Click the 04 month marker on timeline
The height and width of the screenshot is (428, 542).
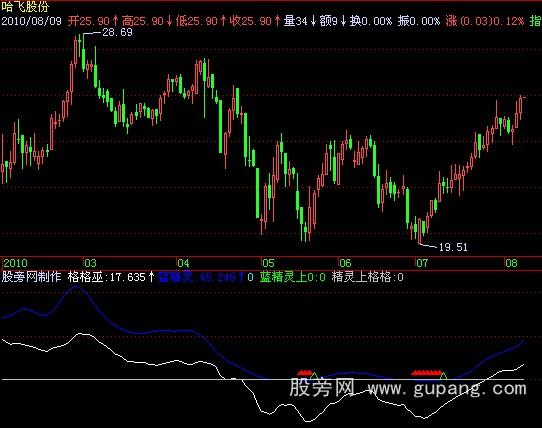click(183, 263)
